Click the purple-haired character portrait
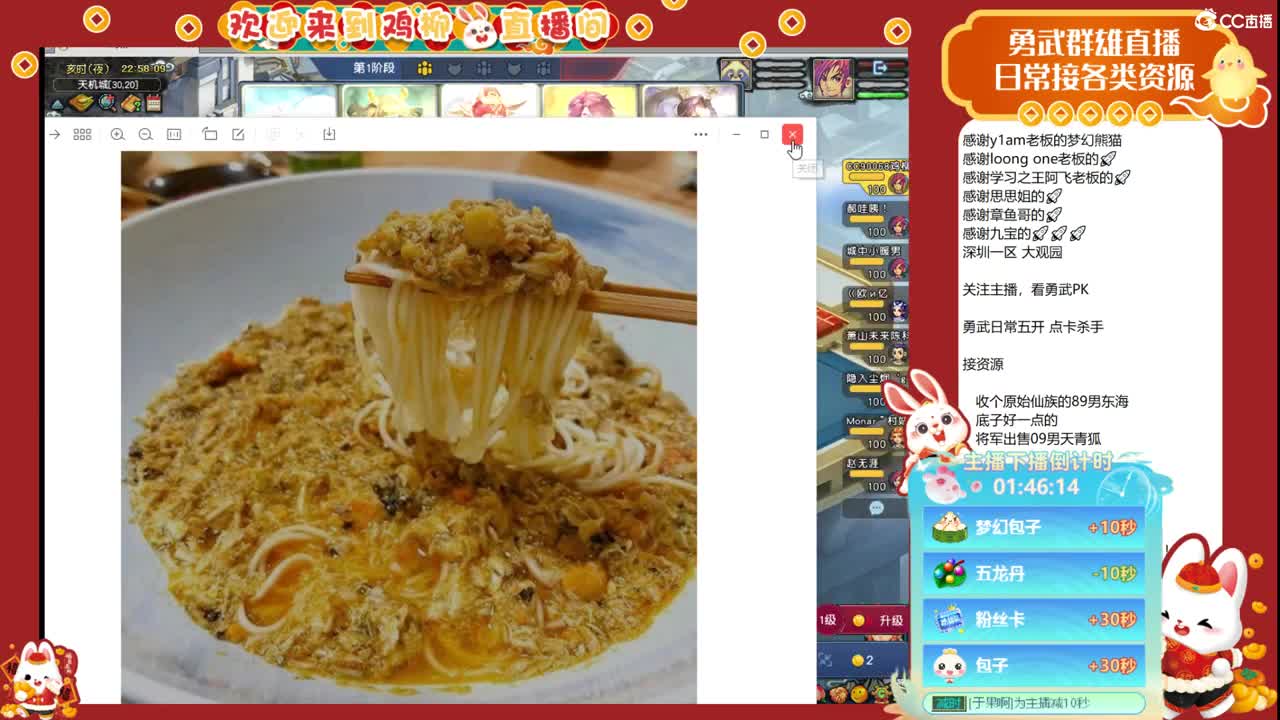 832,79
